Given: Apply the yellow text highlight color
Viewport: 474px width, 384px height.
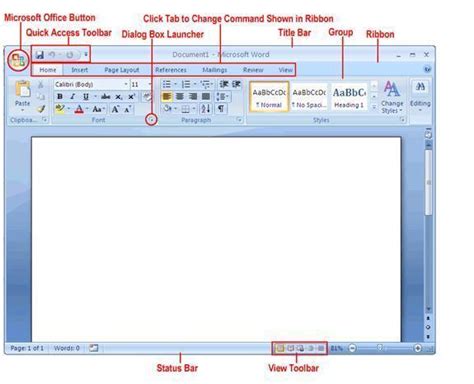Looking at the screenshot, I should (60, 109).
